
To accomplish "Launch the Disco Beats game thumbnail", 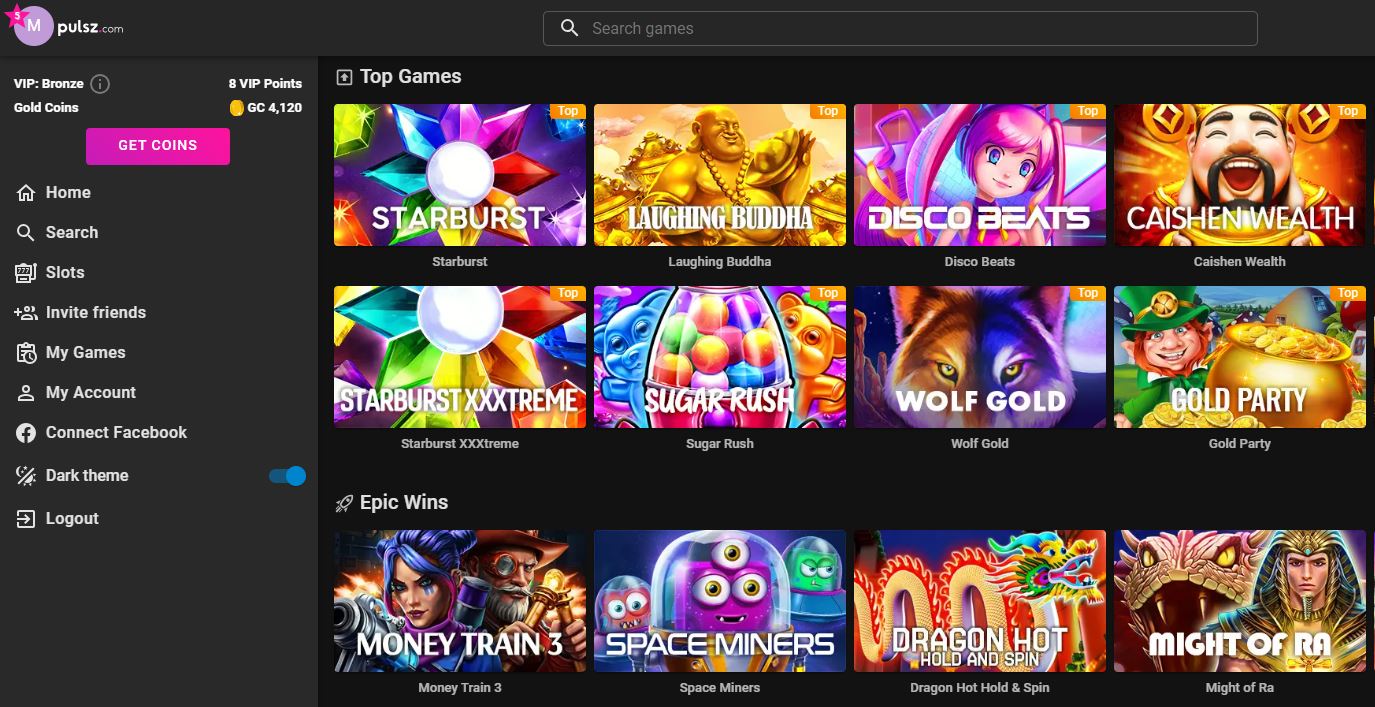I will click(x=980, y=175).
